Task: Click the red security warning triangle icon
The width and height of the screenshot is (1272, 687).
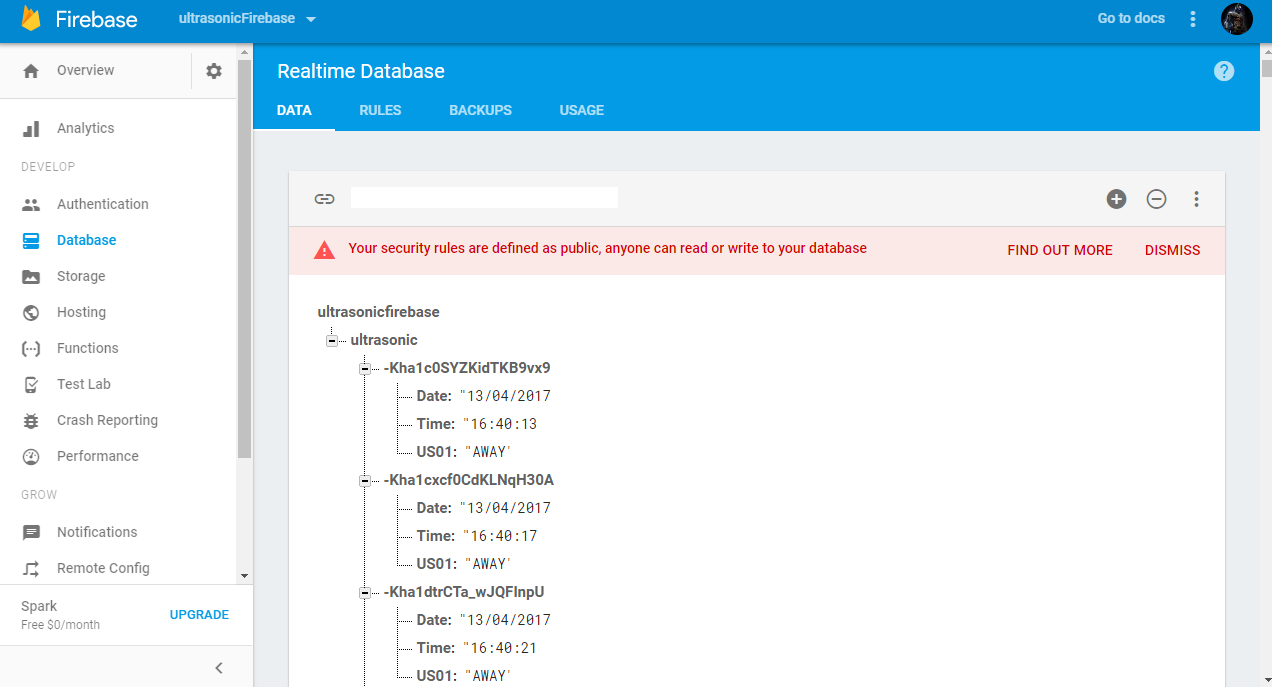Action: pos(324,250)
